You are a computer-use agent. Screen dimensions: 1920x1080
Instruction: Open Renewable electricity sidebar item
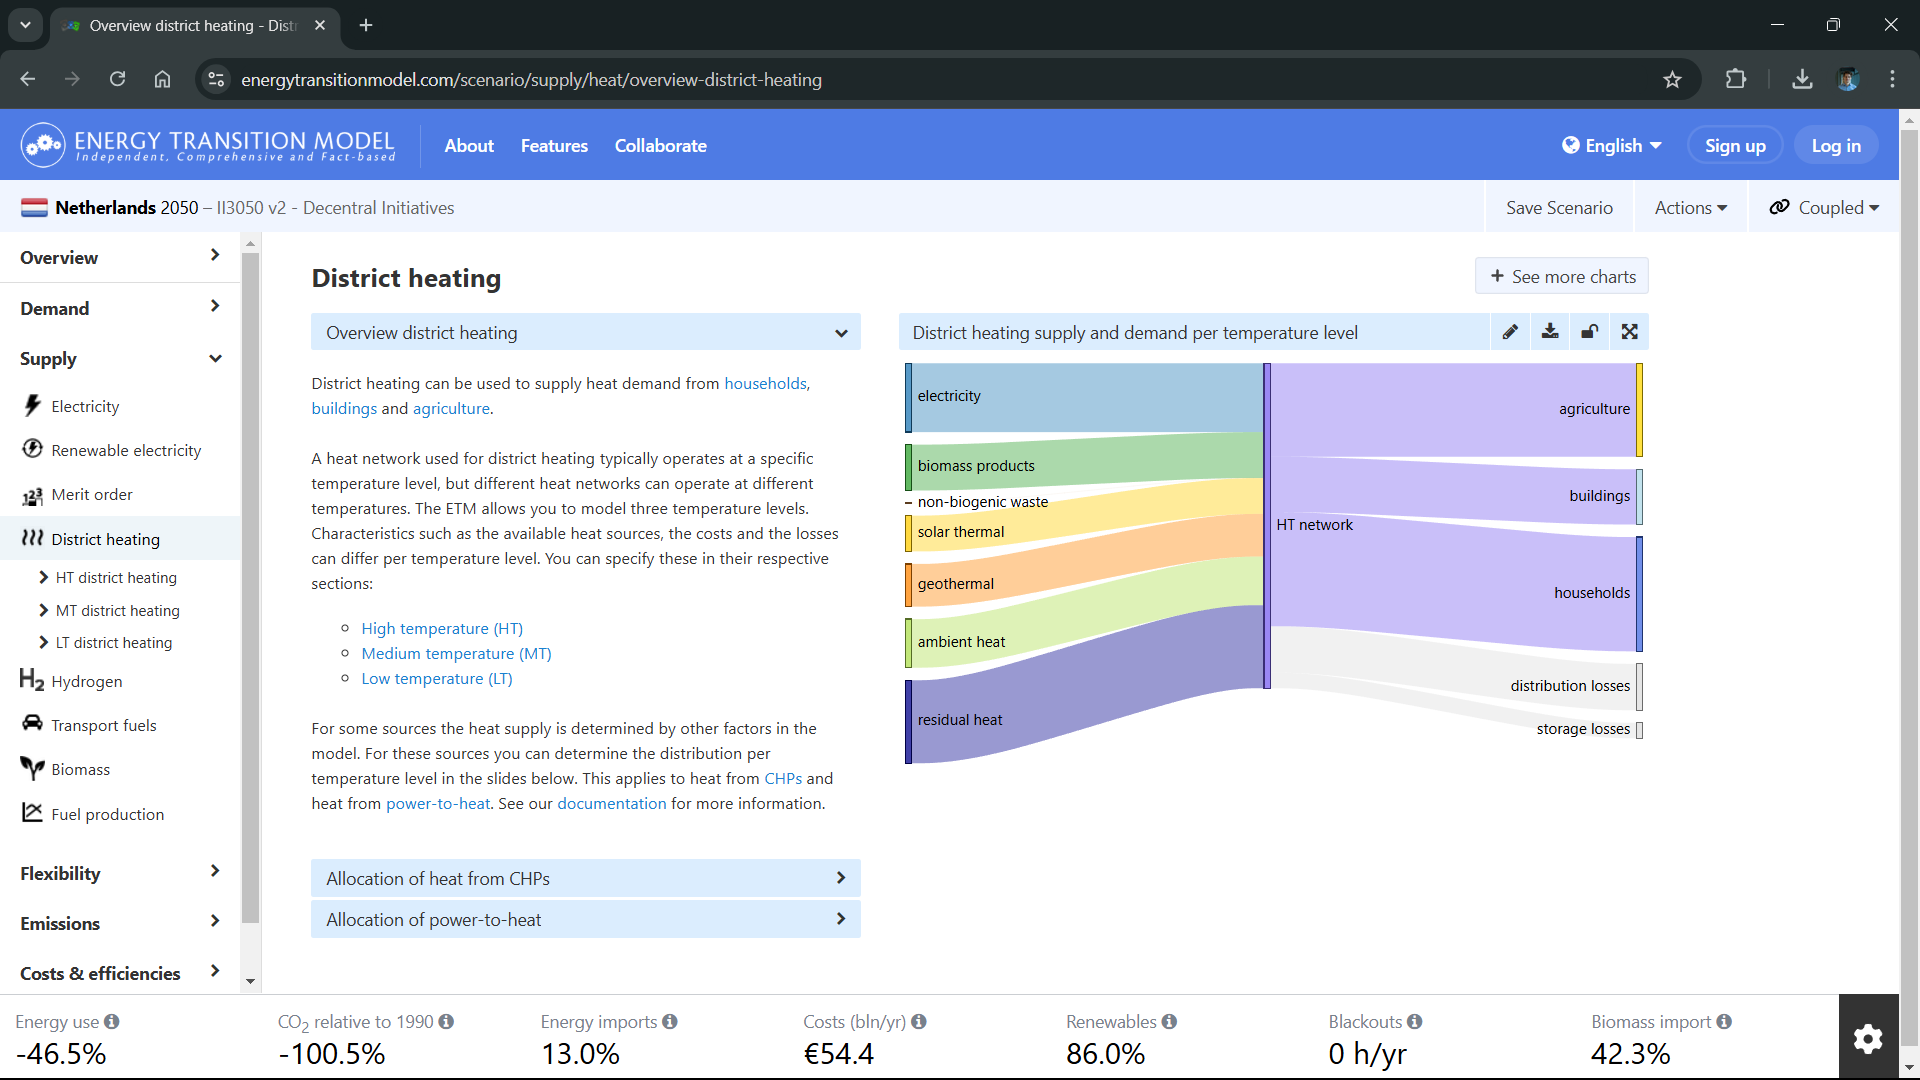click(126, 451)
